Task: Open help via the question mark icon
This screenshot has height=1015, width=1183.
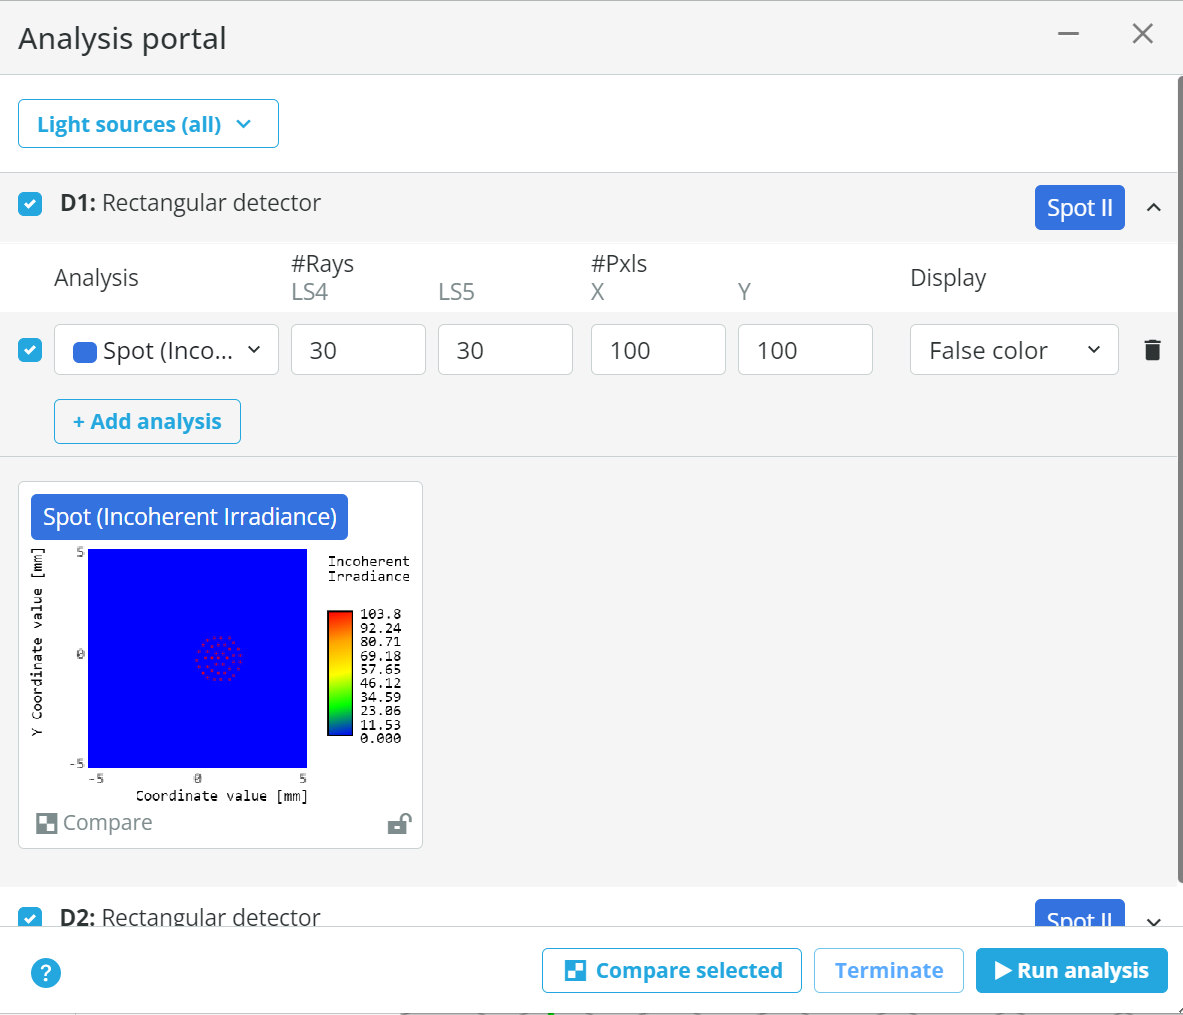Action: point(46,973)
